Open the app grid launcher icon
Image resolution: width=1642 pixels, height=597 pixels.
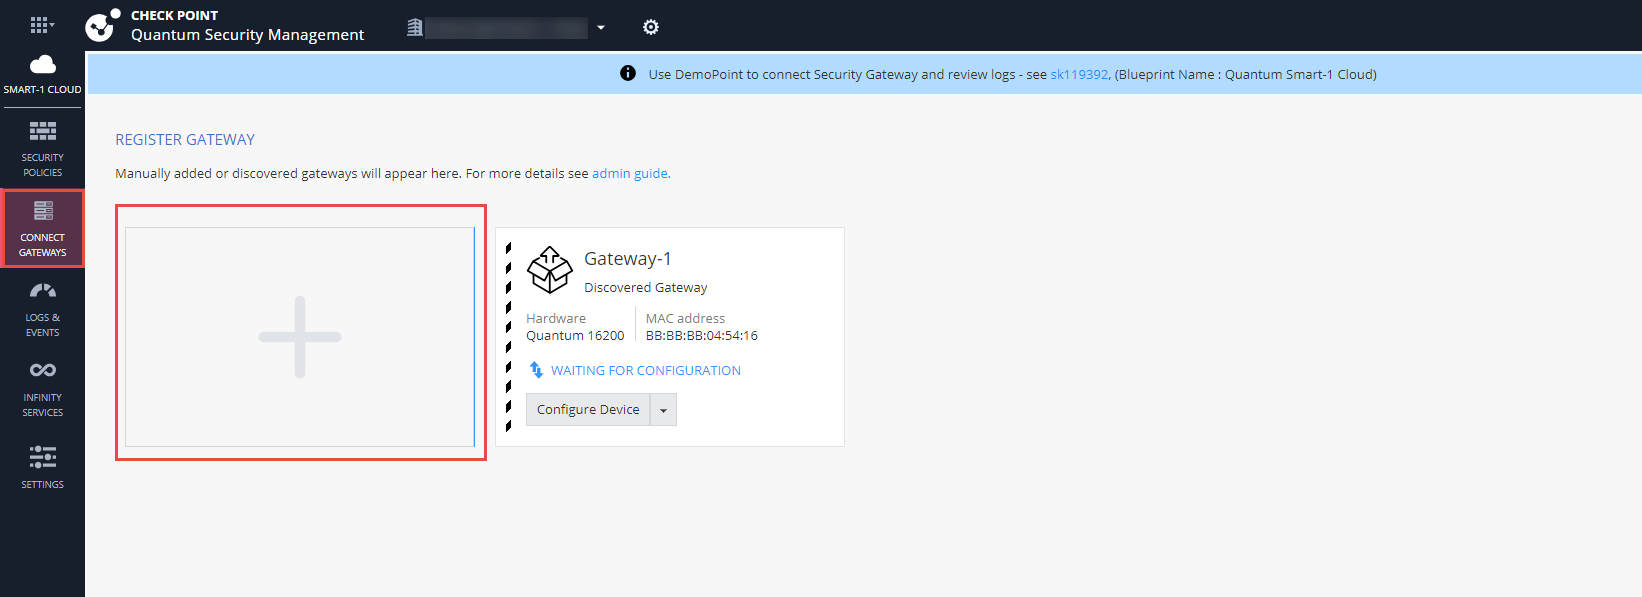point(41,26)
